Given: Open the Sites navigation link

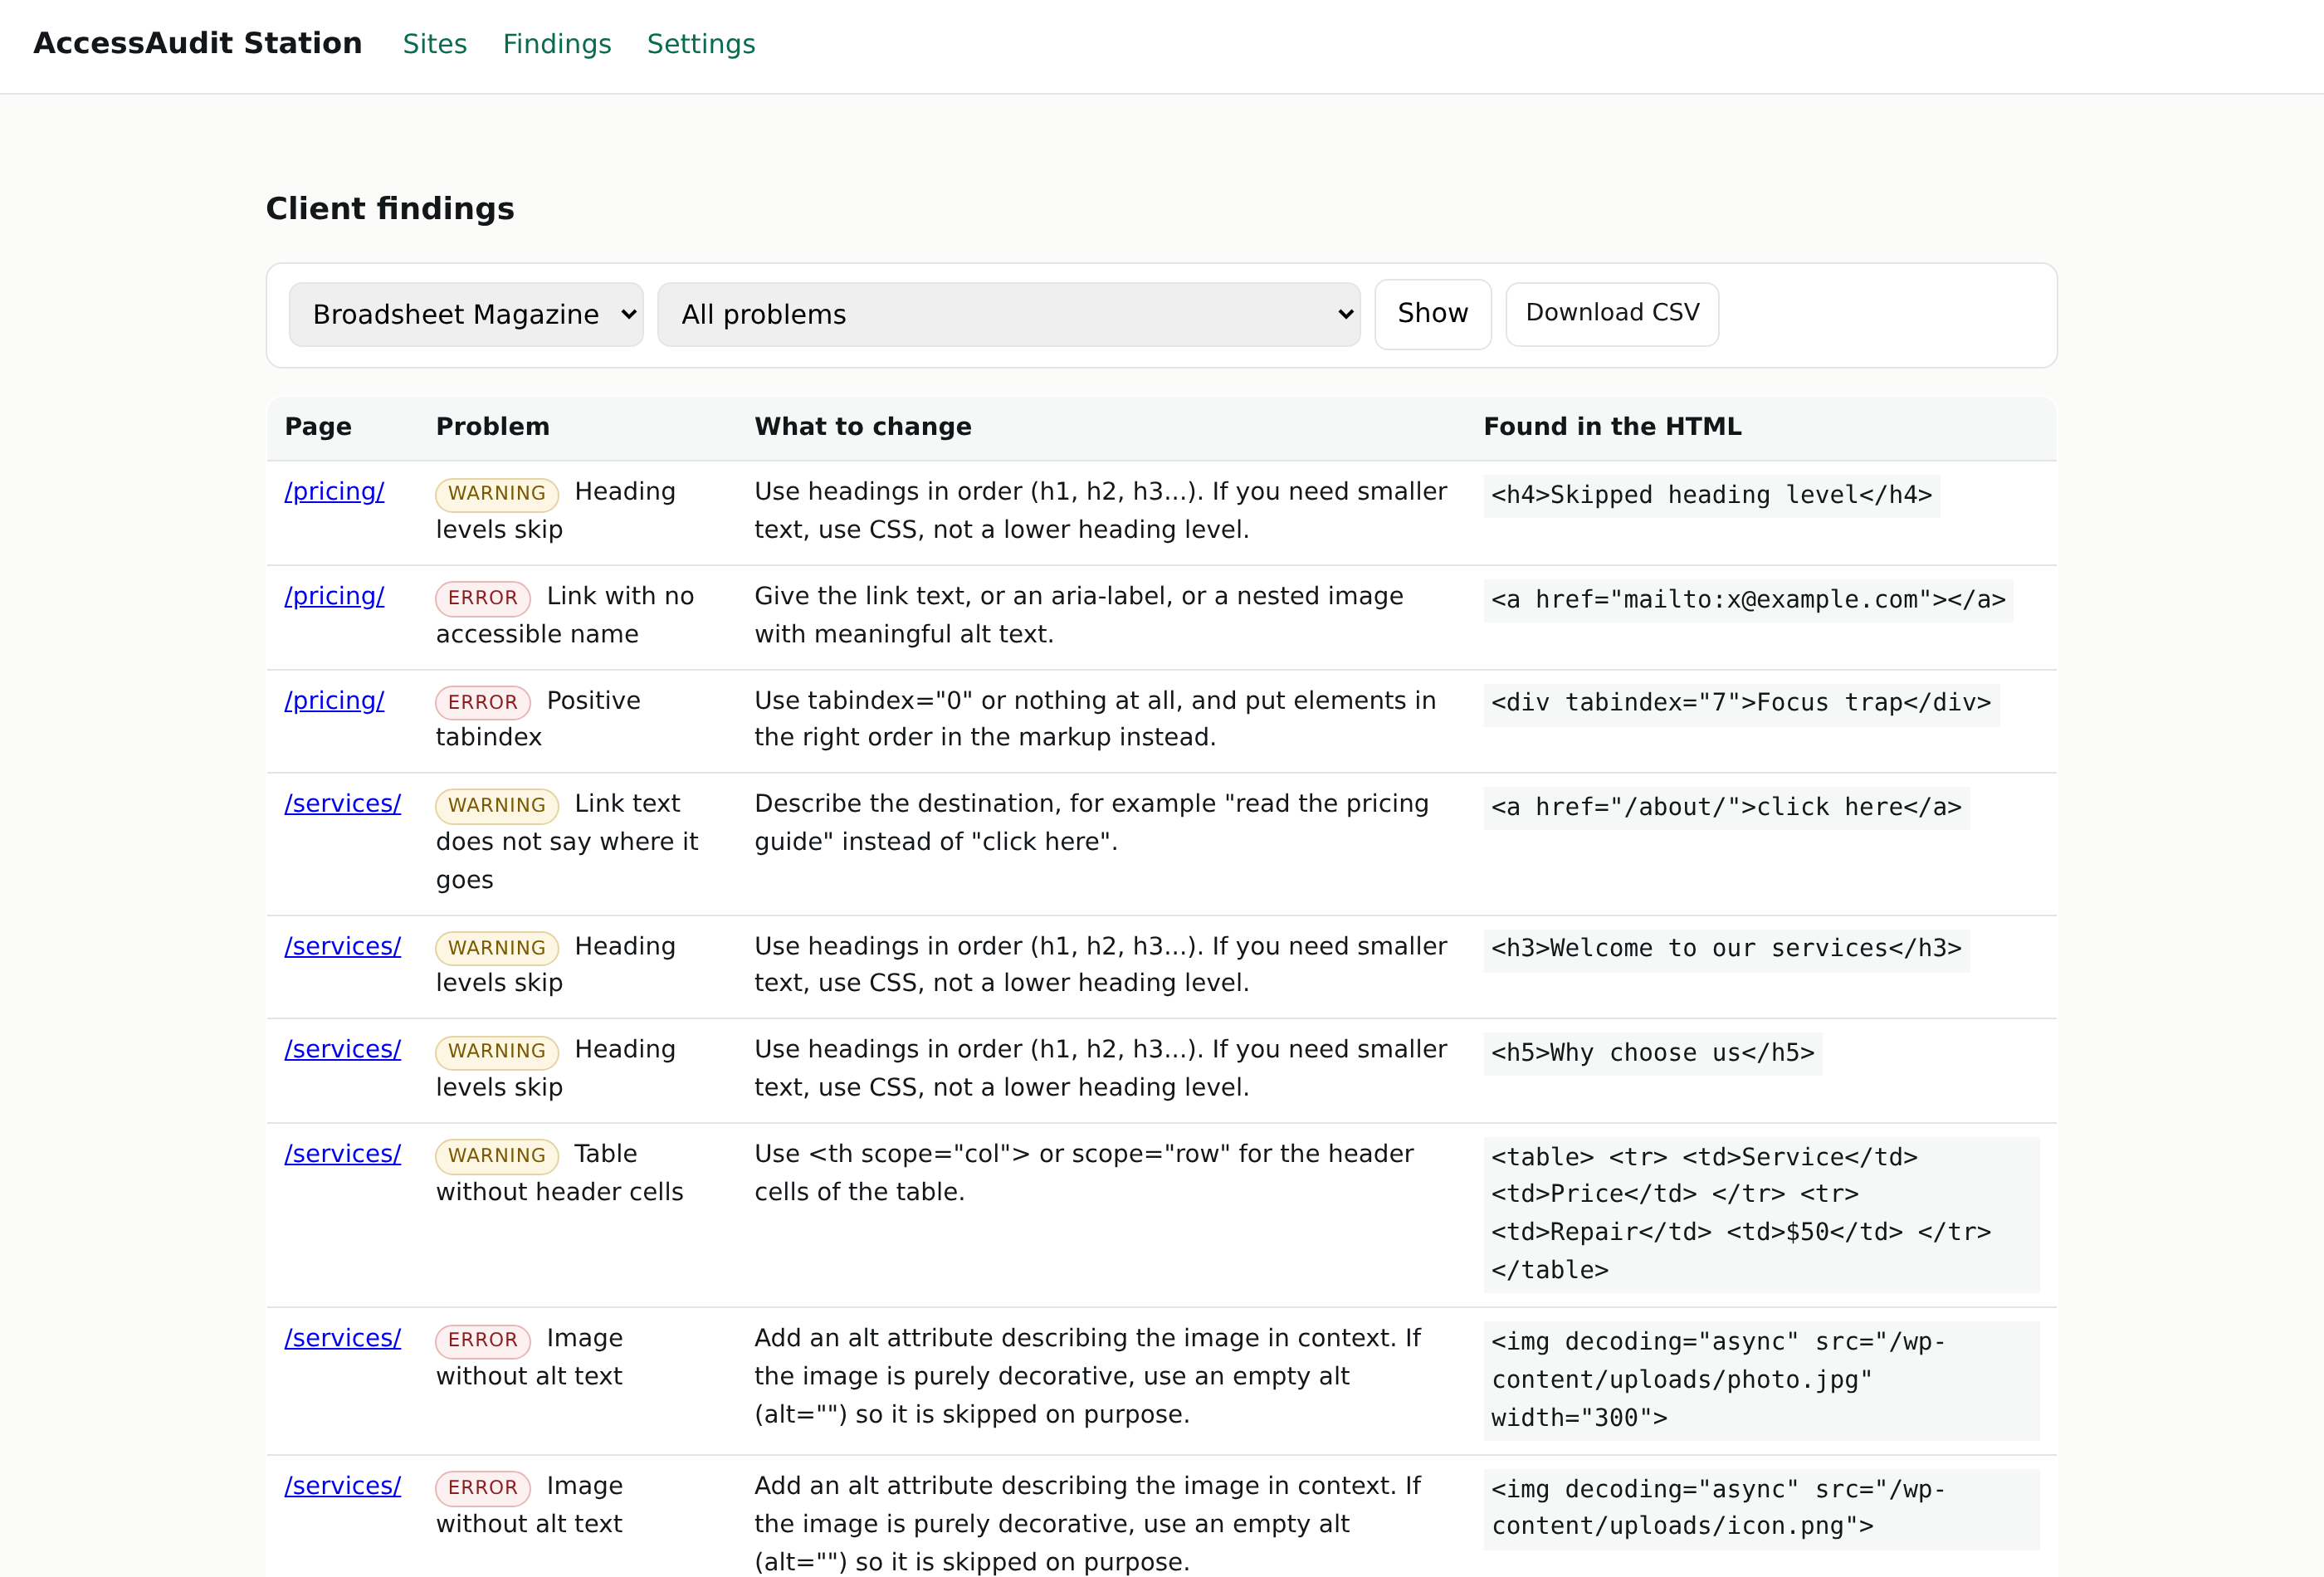Looking at the screenshot, I should 434,44.
